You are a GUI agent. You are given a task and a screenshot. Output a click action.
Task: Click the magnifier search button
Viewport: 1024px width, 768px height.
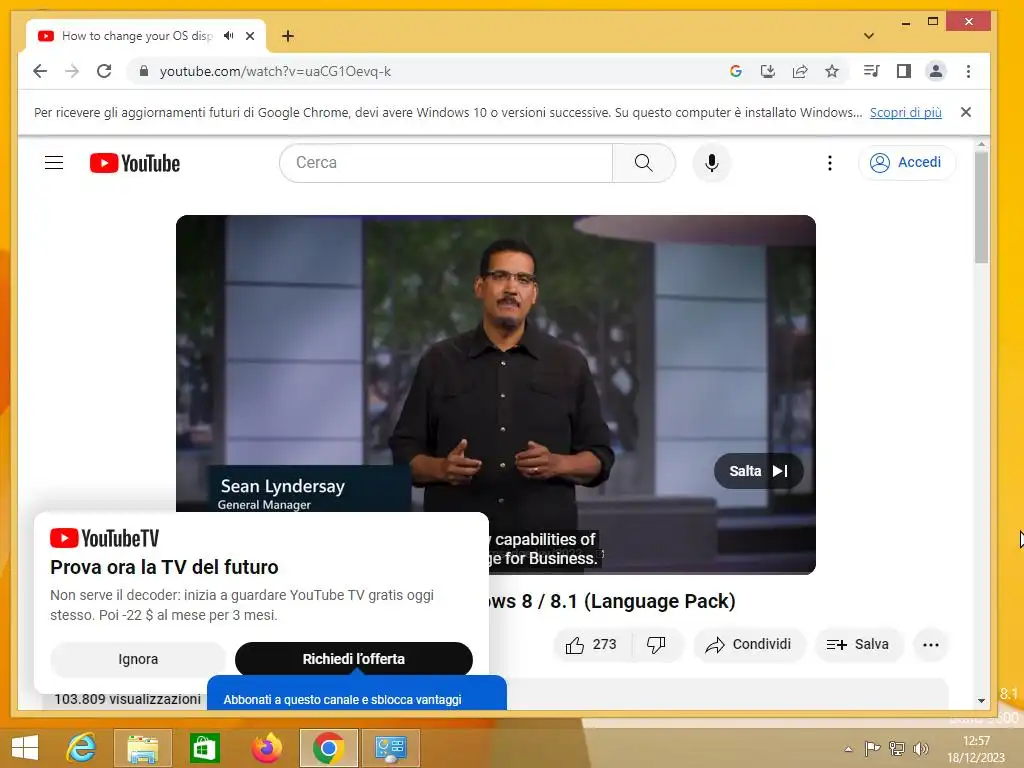[643, 163]
